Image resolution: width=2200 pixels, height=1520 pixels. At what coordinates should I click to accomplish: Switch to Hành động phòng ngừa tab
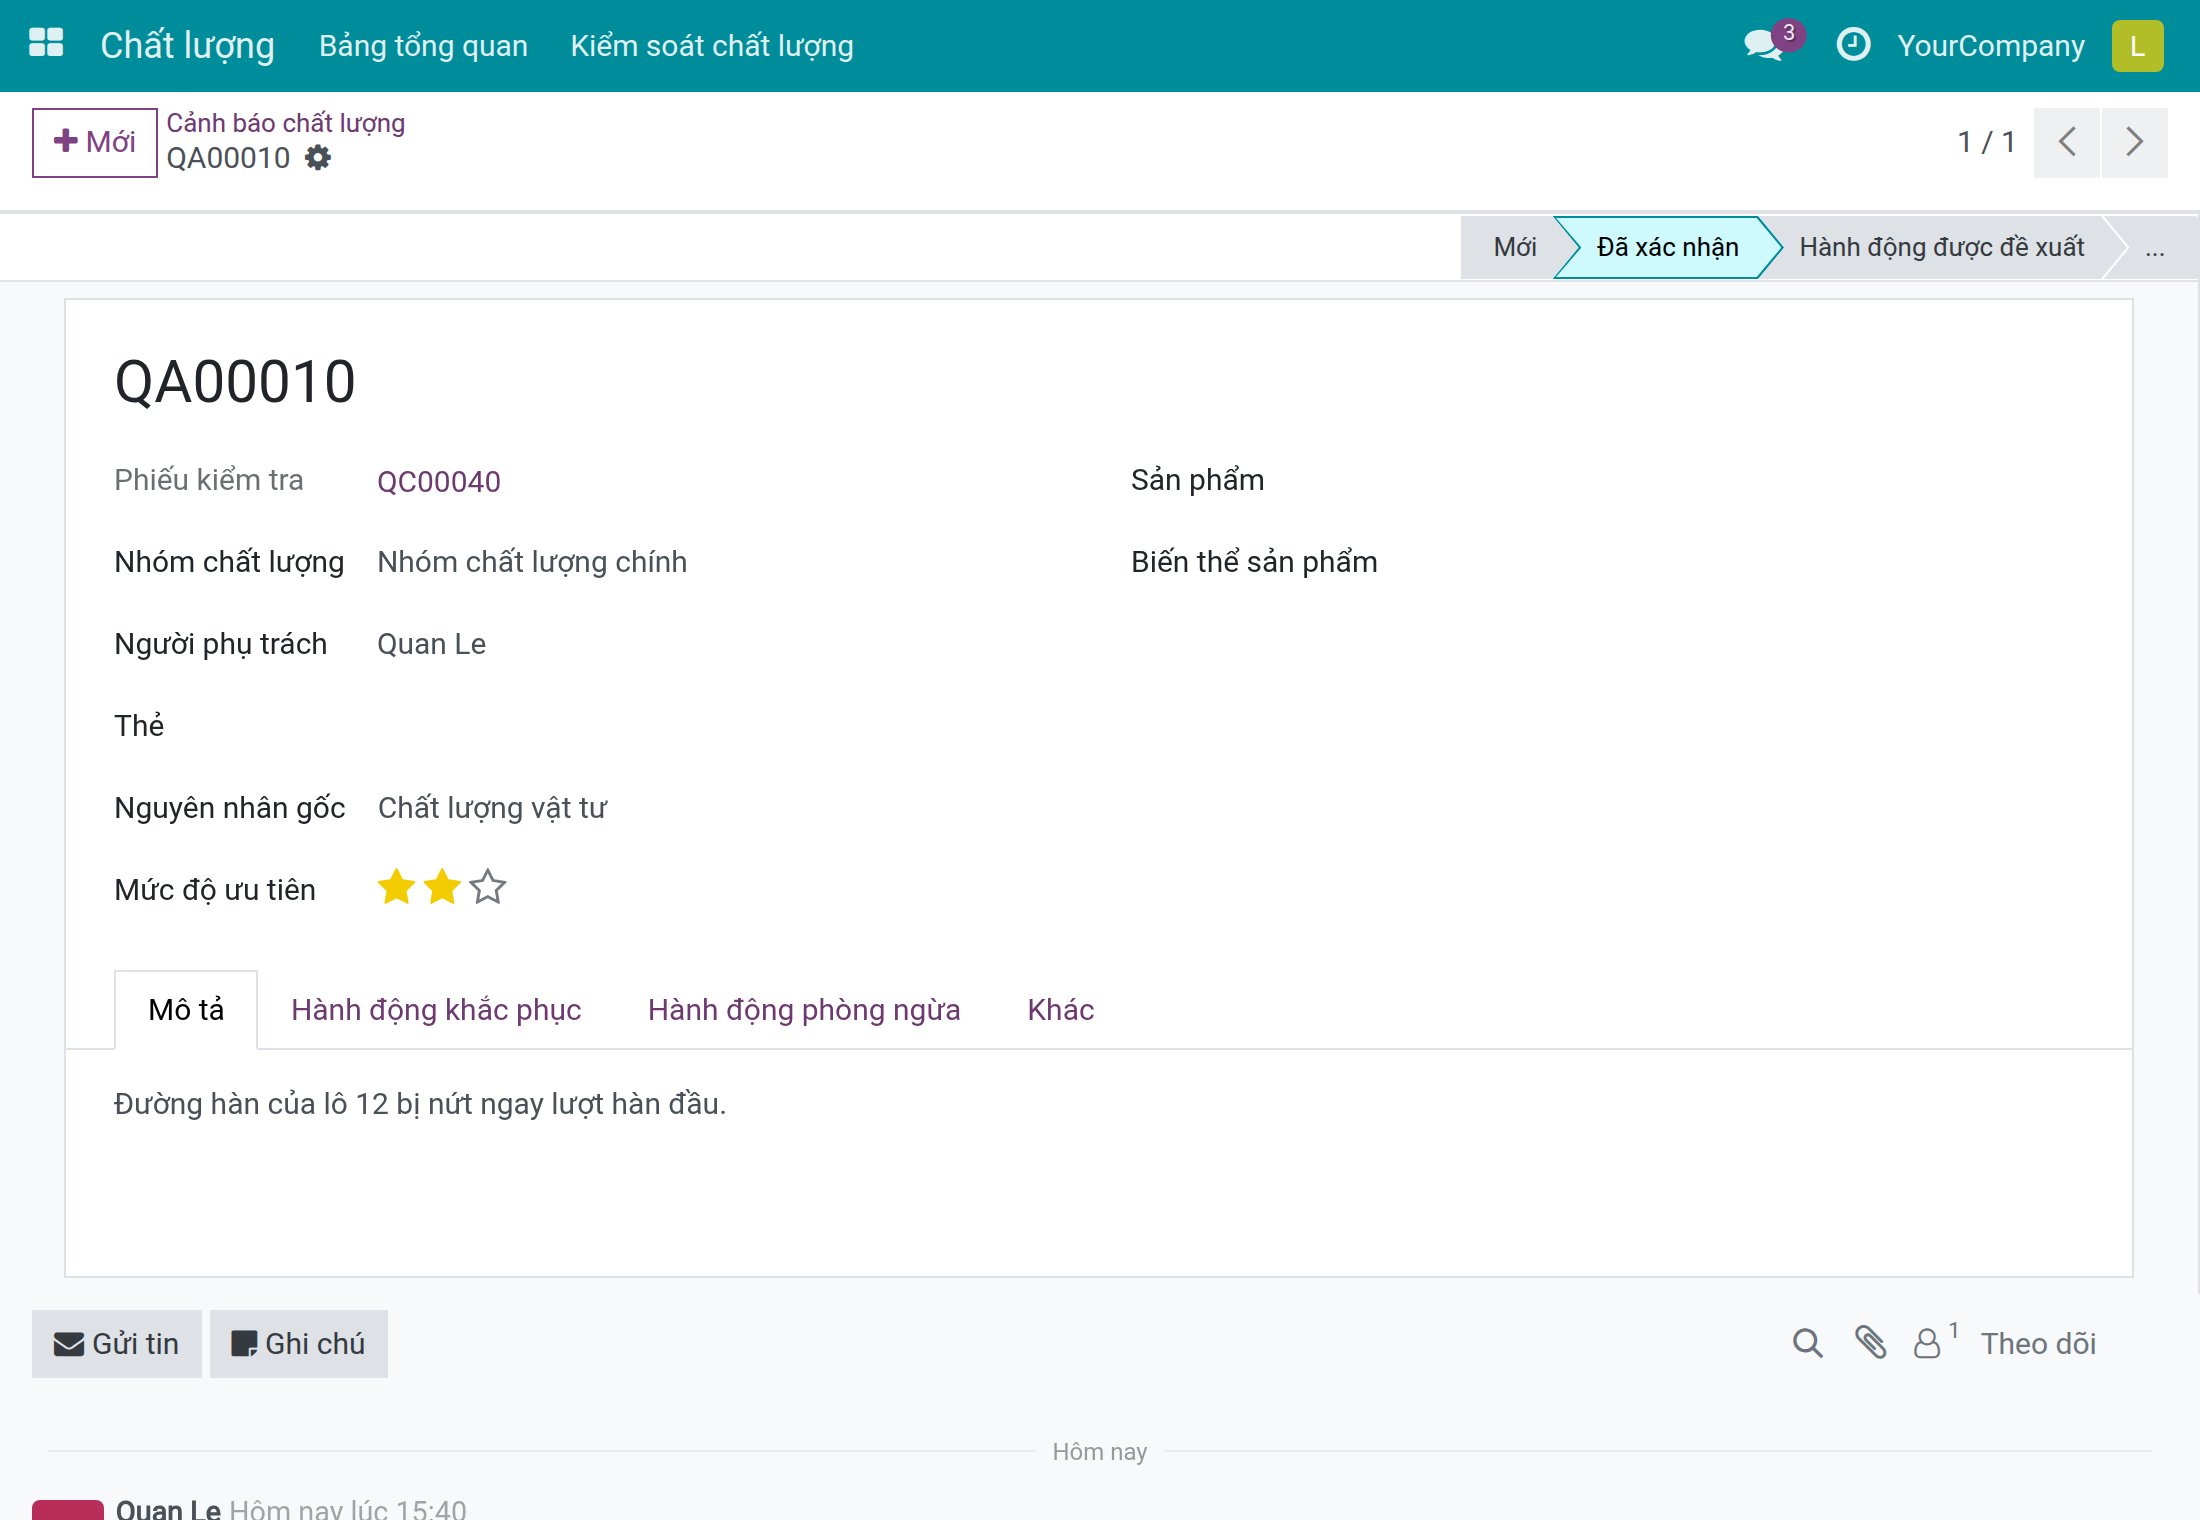[x=804, y=1010]
